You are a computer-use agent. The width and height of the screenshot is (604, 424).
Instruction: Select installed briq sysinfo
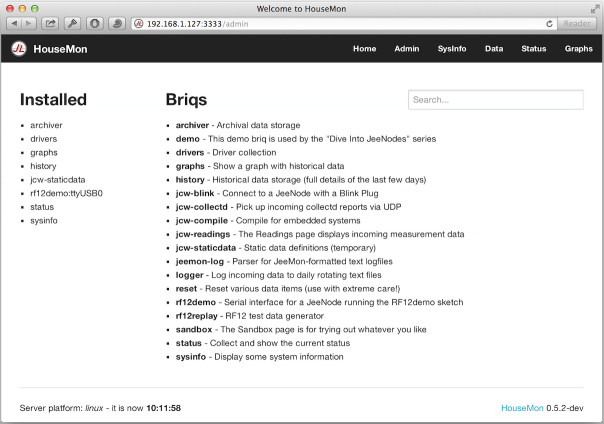(44, 221)
